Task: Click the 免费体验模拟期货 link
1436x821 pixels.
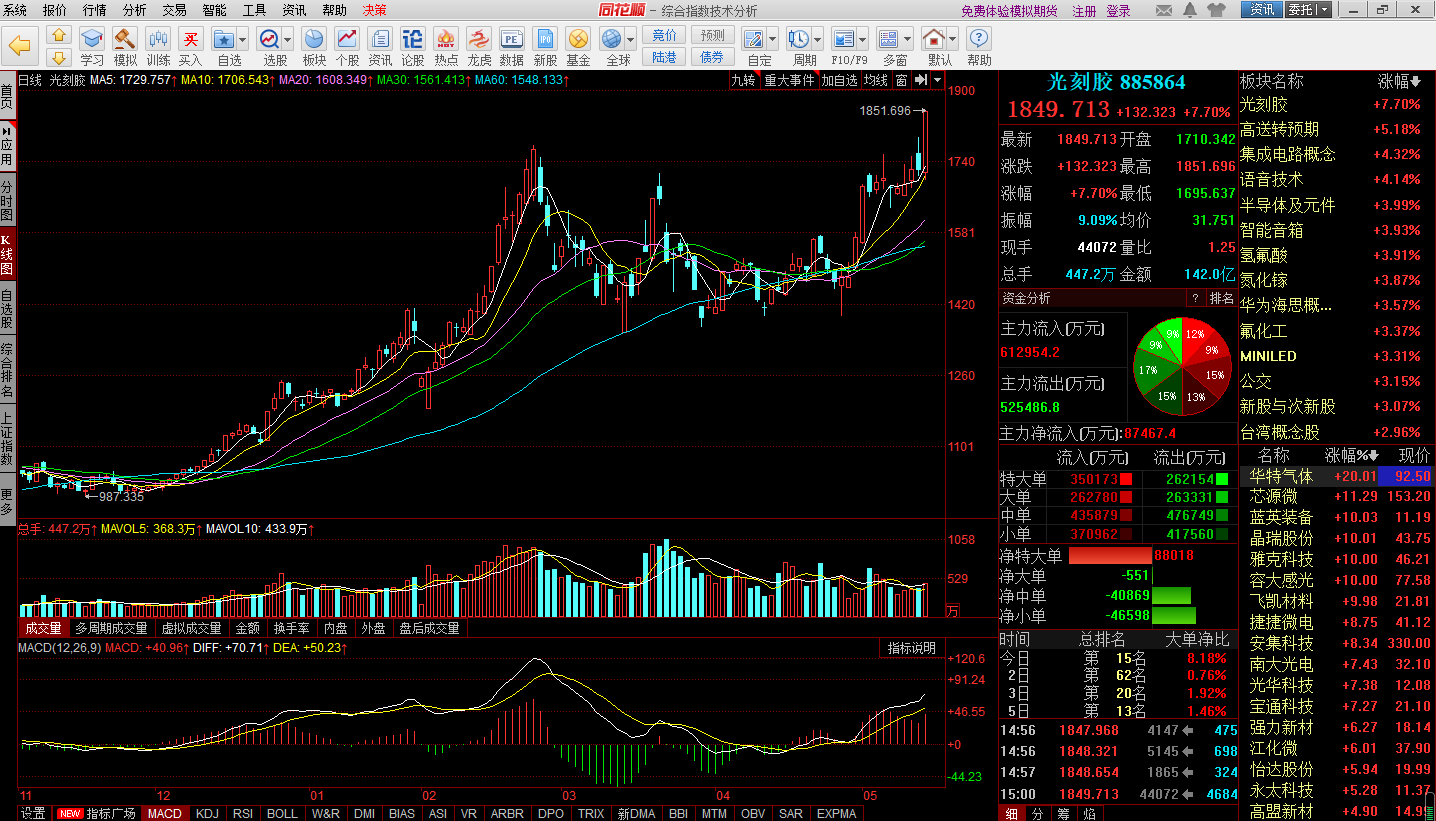Action: (1009, 11)
